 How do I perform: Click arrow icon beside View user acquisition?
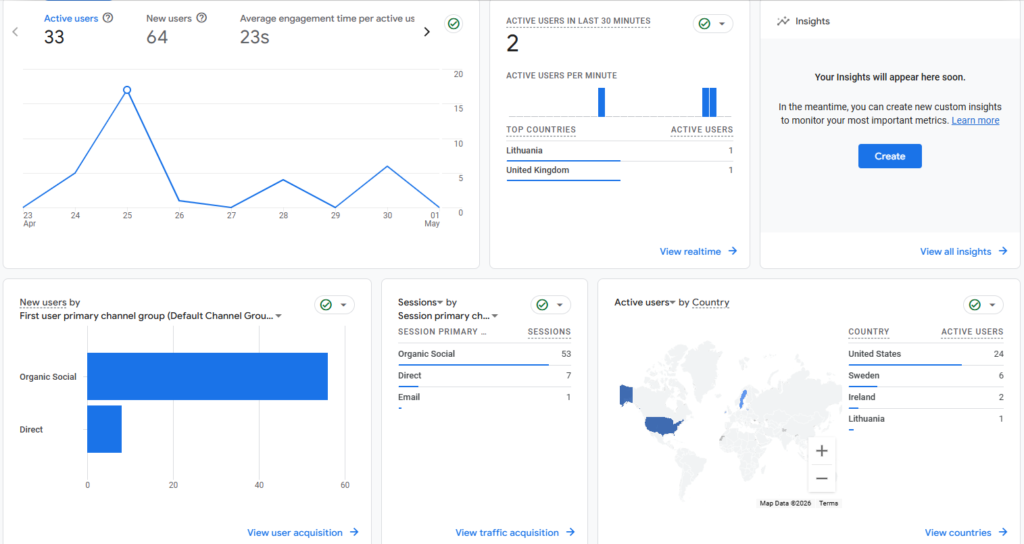[354, 532]
